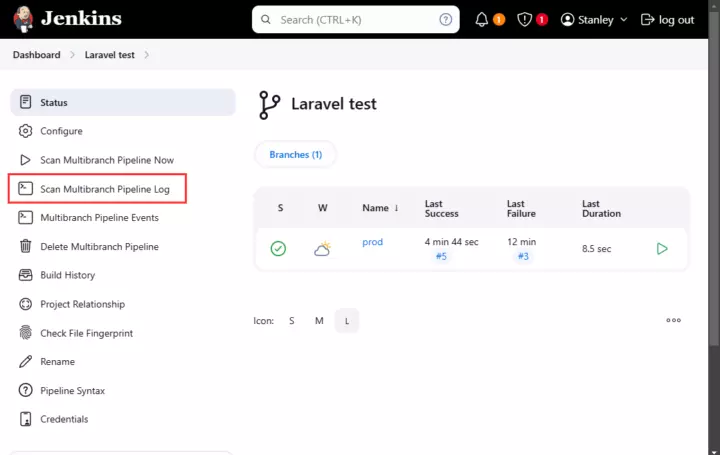Sort by Last Failure column

click(521, 208)
